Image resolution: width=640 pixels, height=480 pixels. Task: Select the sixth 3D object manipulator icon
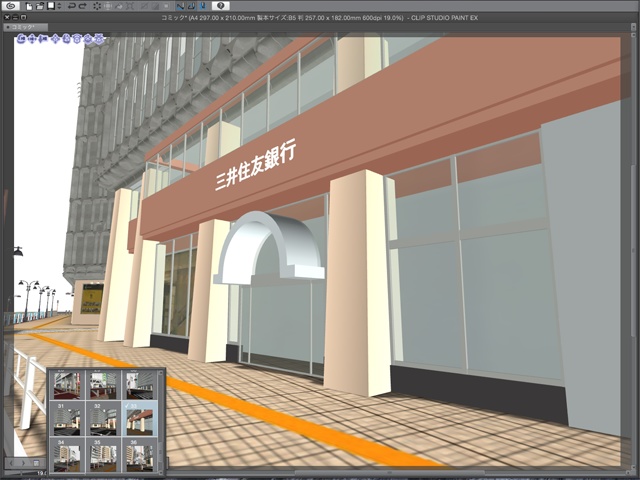pos(78,39)
